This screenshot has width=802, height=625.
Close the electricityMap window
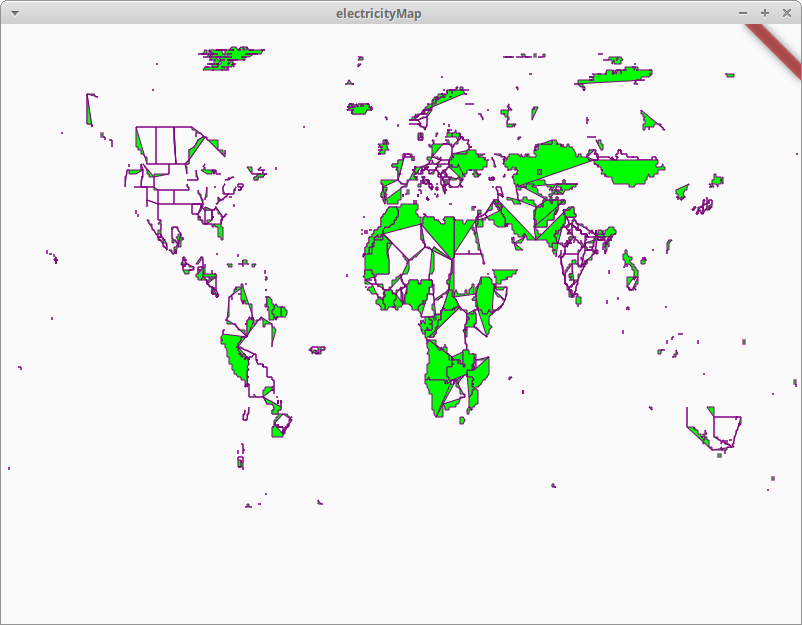(787, 13)
